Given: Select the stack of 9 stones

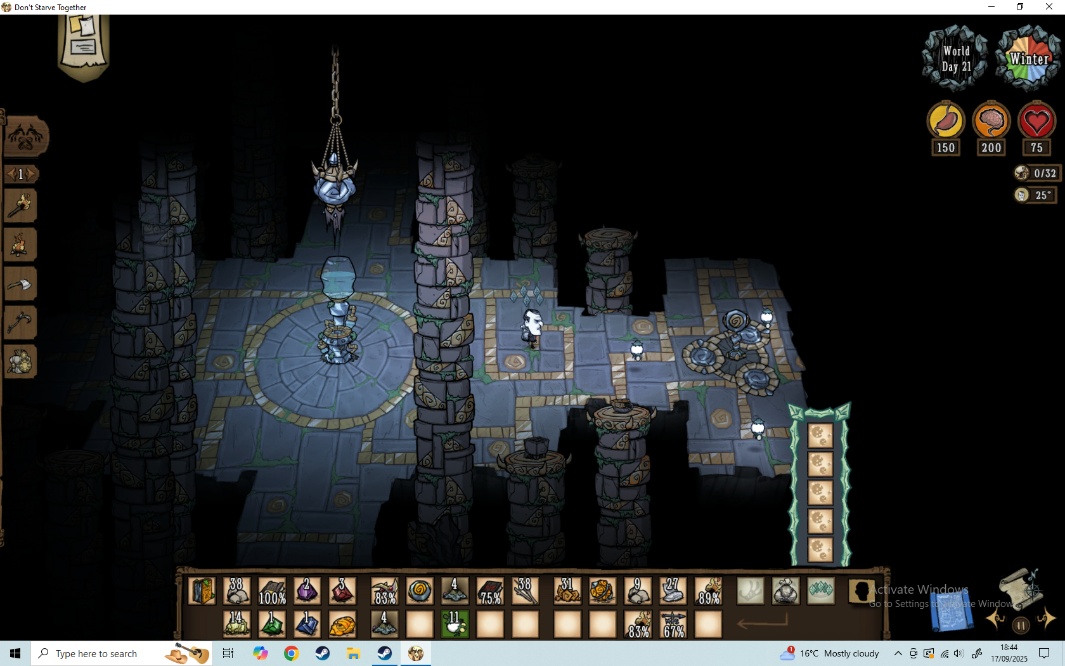Looking at the screenshot, I should coord(637,591).
